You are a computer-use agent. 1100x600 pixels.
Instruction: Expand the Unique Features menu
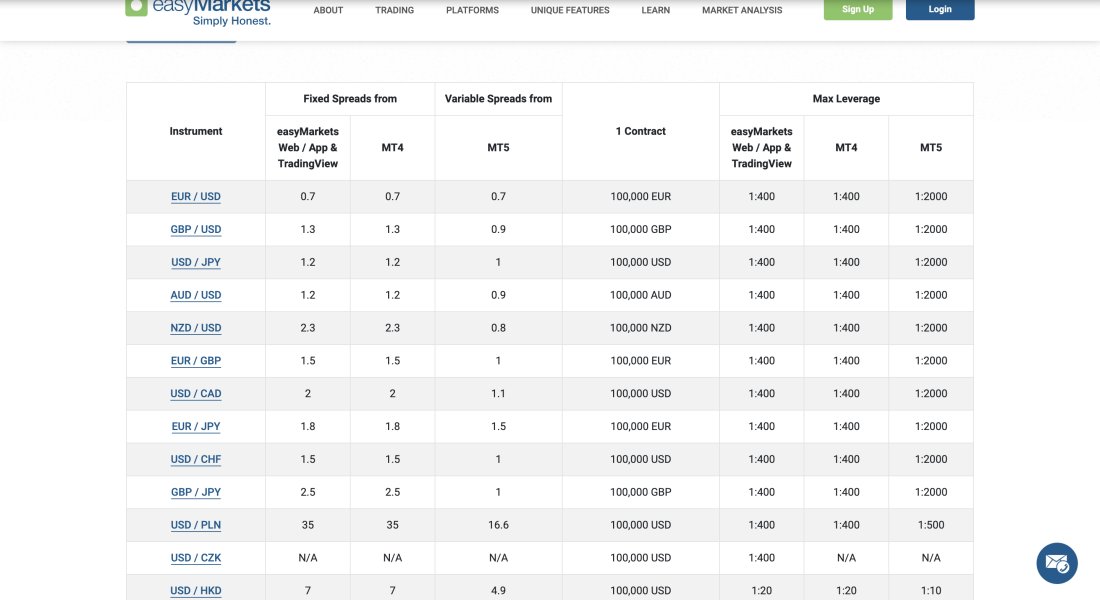pyautogui.click(x=570, y=10)
